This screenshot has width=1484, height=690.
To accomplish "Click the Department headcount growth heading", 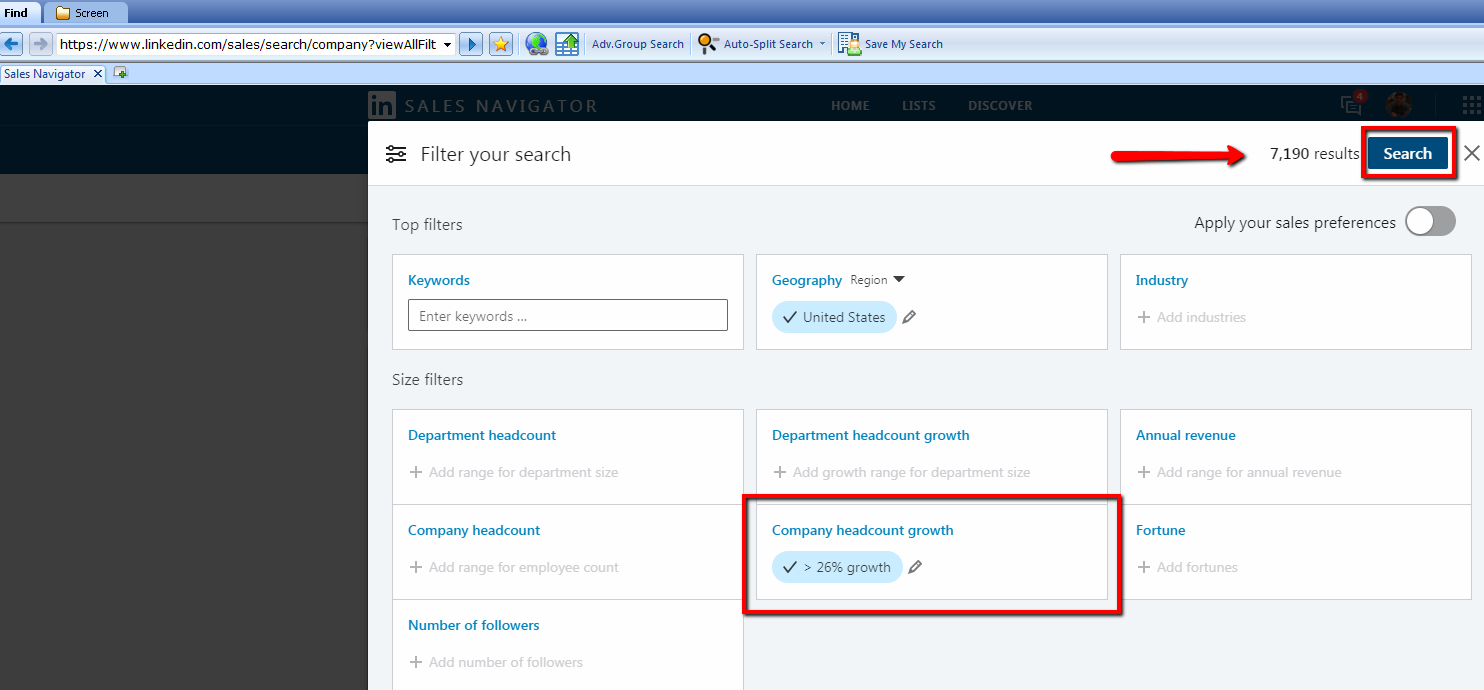I will click(x=871, y=435).
